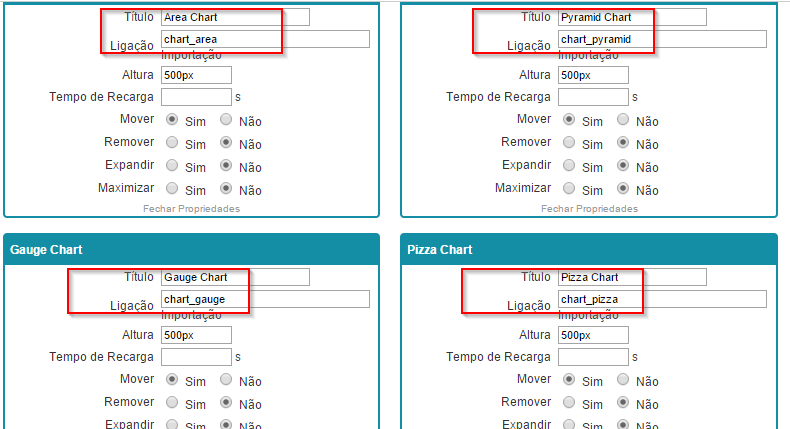Image resolution: width=790 pixels, height=429 pixels.
Task: Select Não for Mover in Pyramid Chart panel
Action: tap(623, 120)
